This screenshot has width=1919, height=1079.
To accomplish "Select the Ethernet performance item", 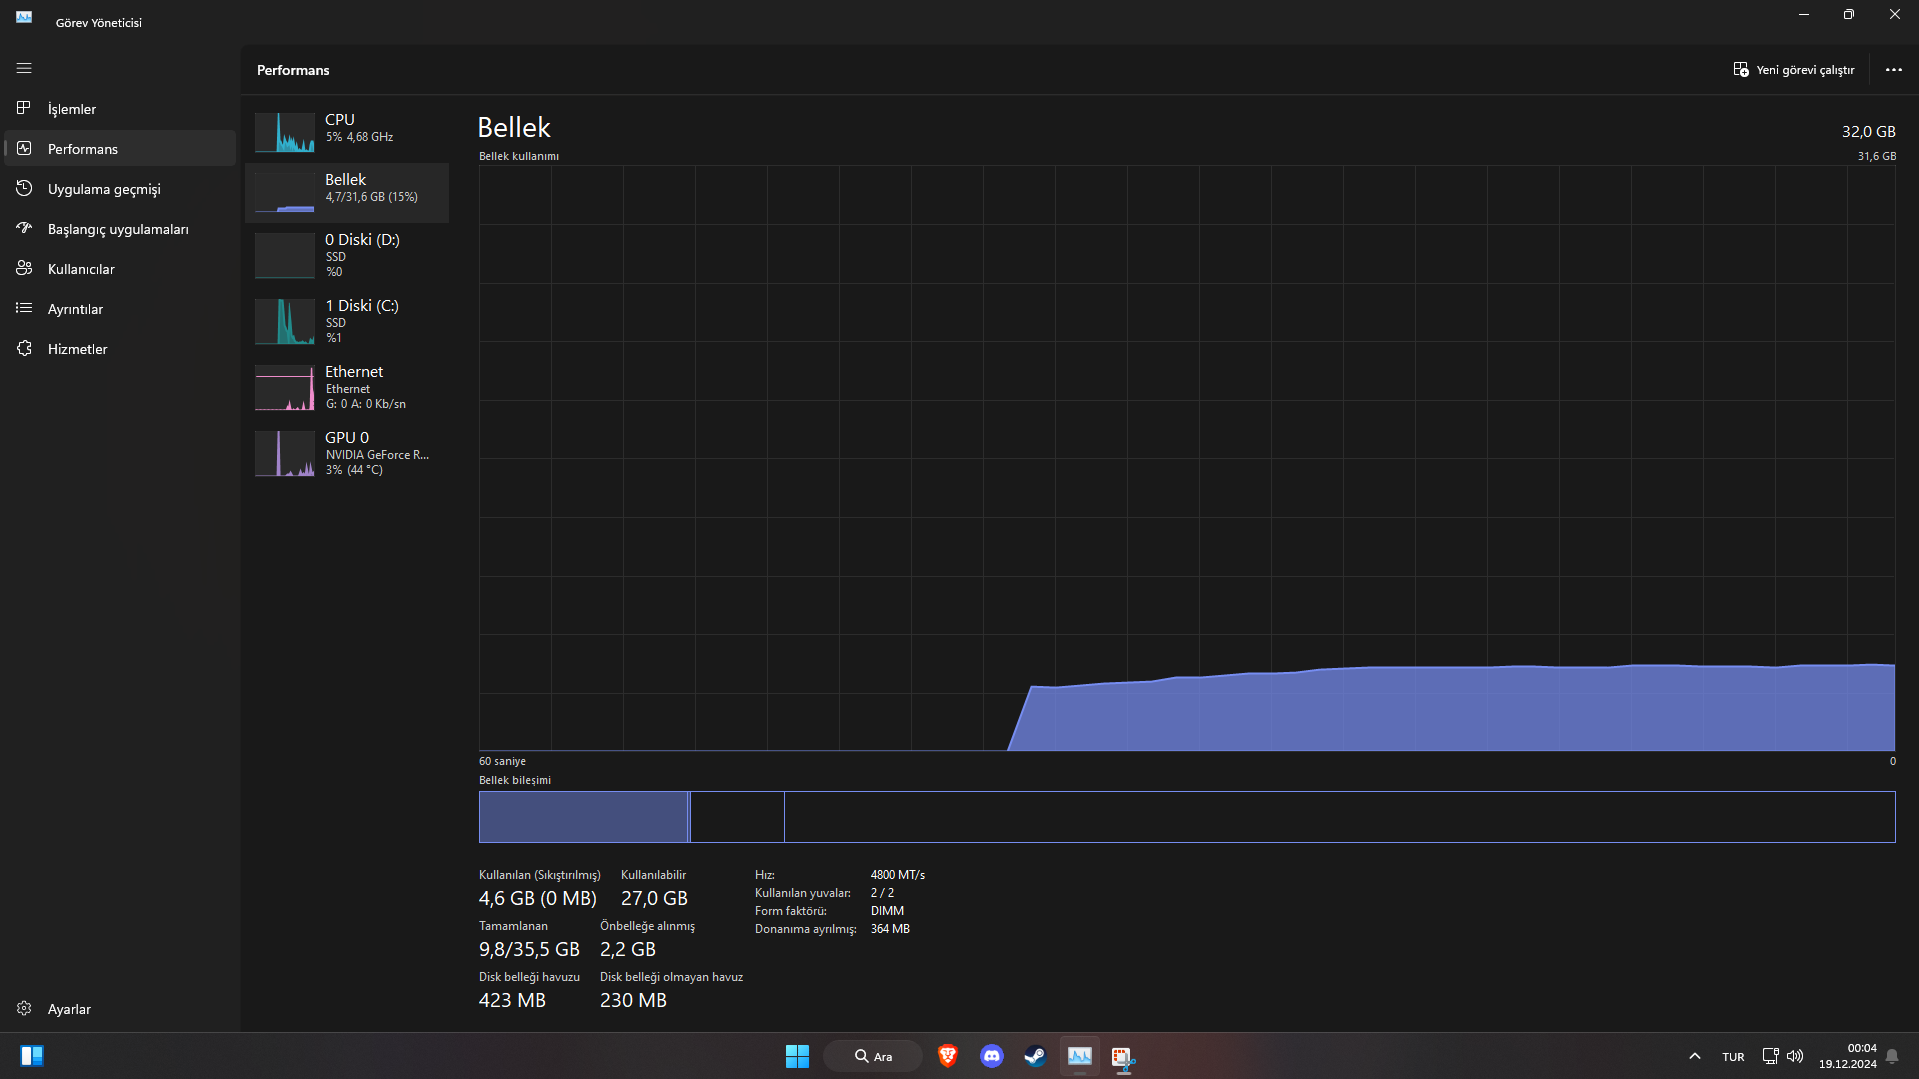I will click(x=347, y=387).
